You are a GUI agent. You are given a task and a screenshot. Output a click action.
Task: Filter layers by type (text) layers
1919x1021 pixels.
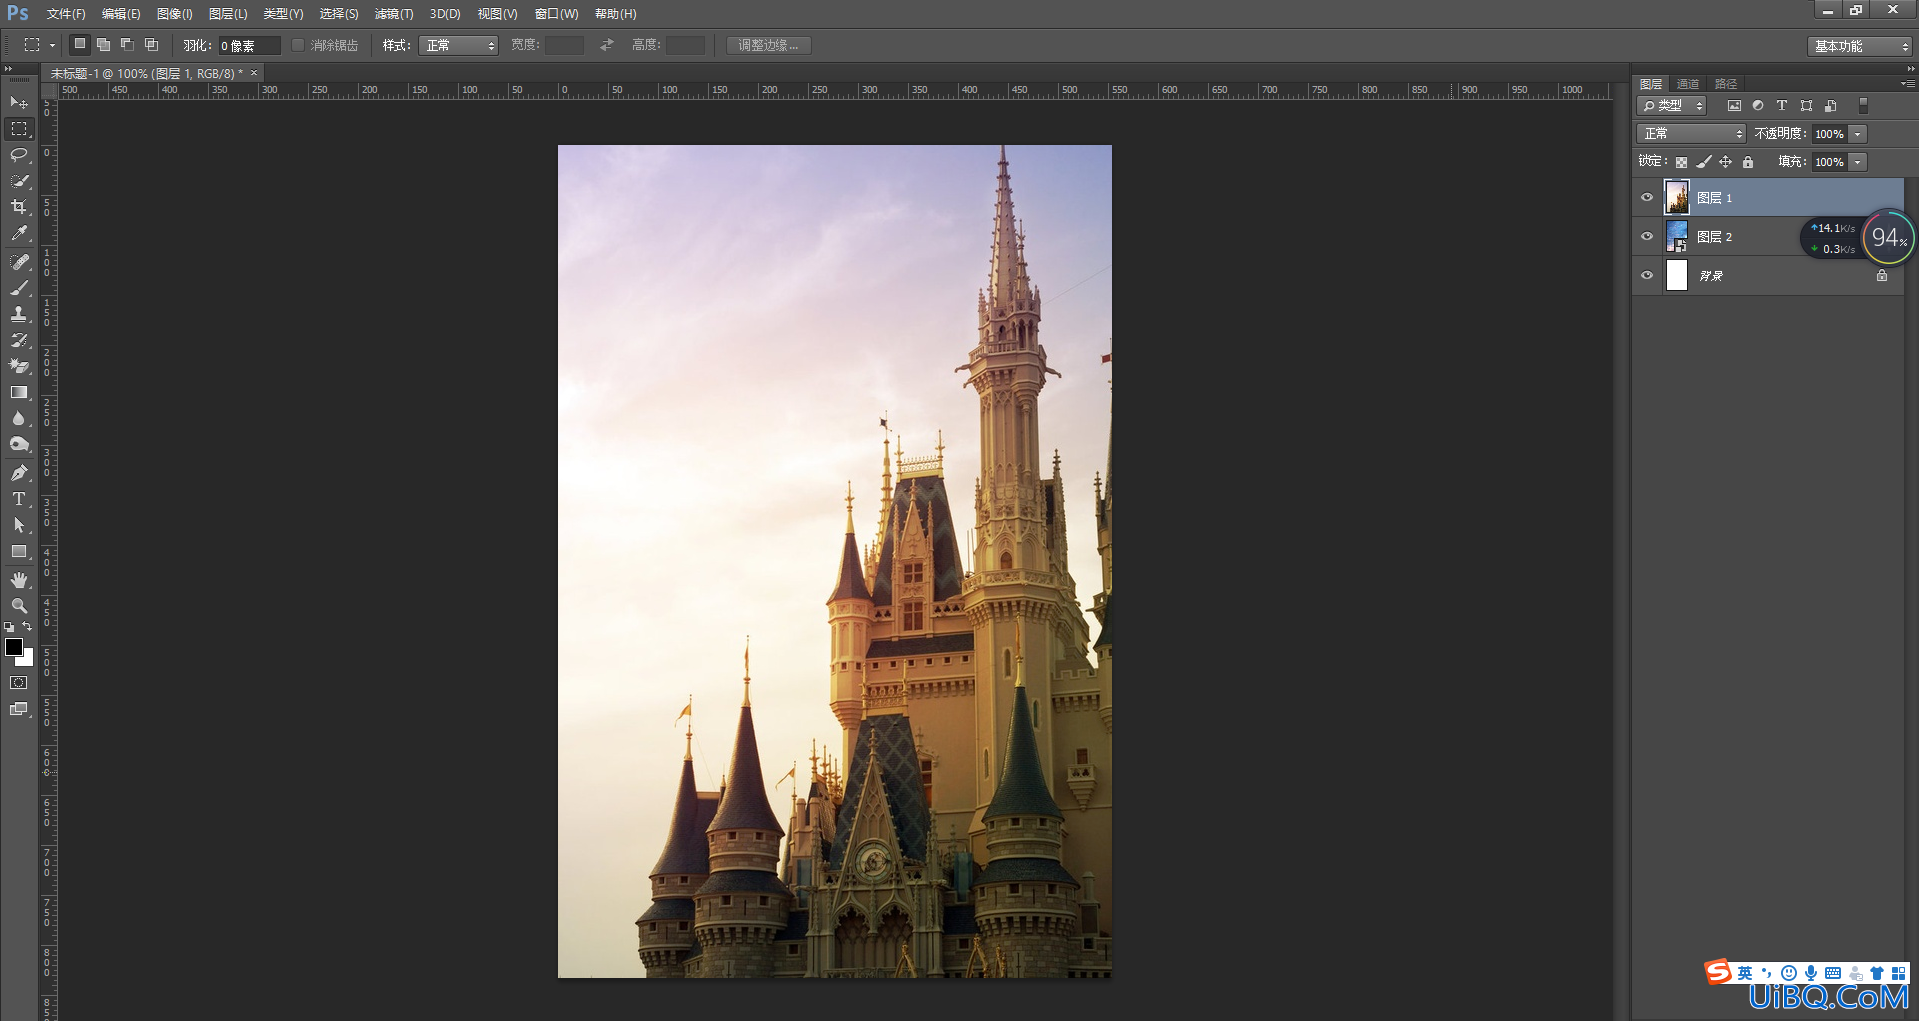pos(1782,106)
